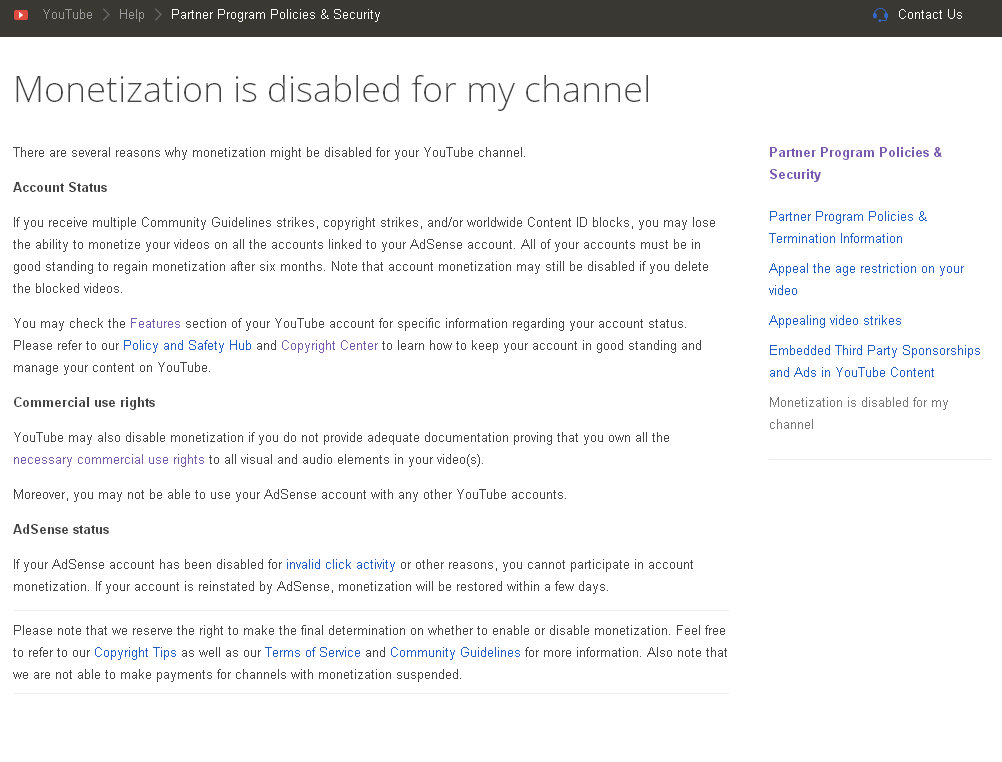Follow the necessary commercial use rights link

click(x=109, y=460)
